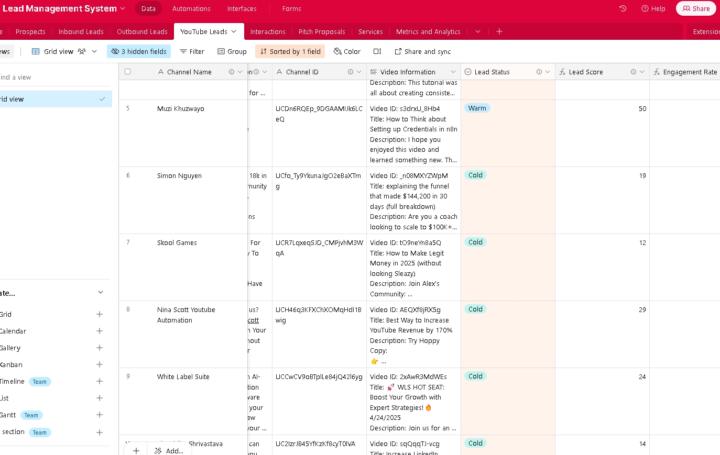Click row height icon
This screenshot has height=455, width=720.
click(377, 51)
